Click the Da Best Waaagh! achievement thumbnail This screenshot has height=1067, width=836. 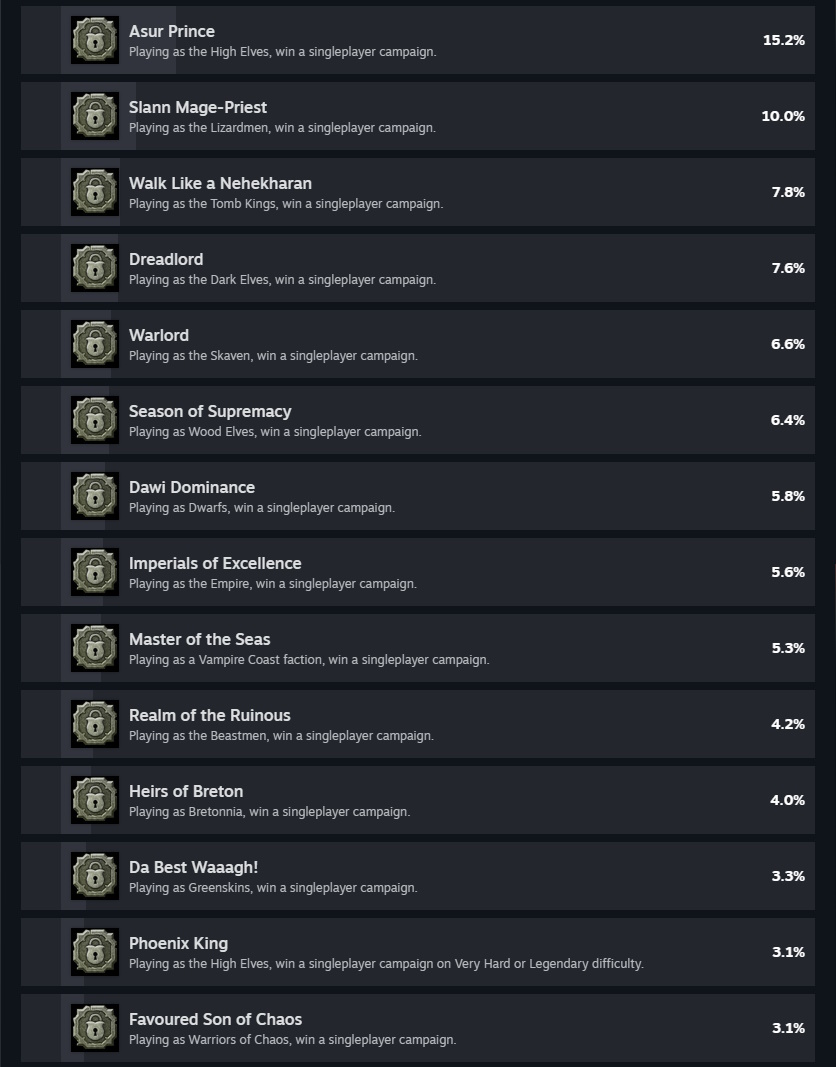[95, 876]
